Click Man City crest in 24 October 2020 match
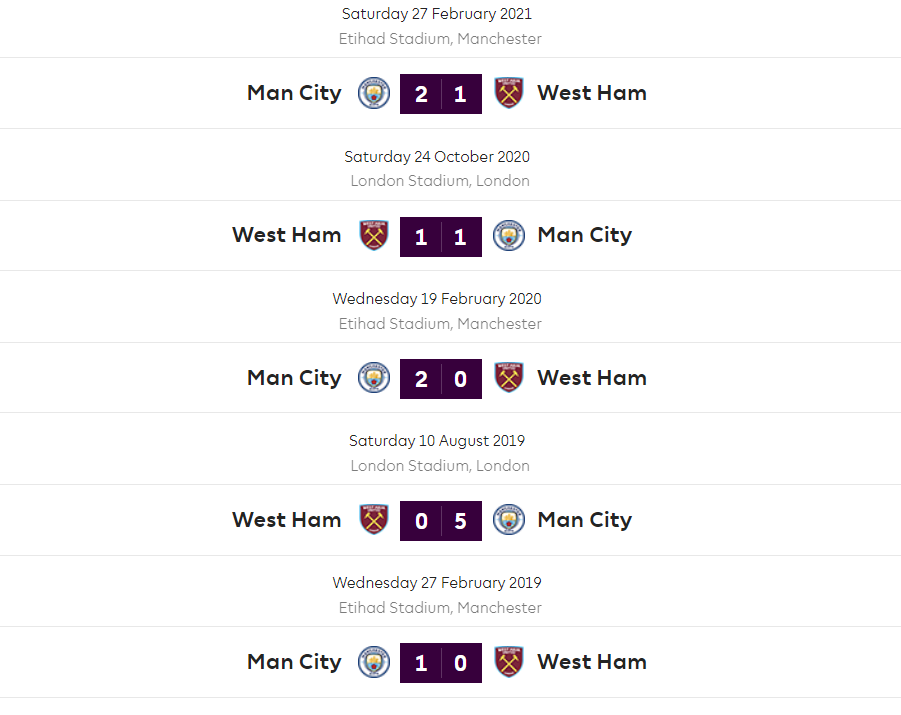The width and height of the screenshot is (901, 715). pos(509,235)
